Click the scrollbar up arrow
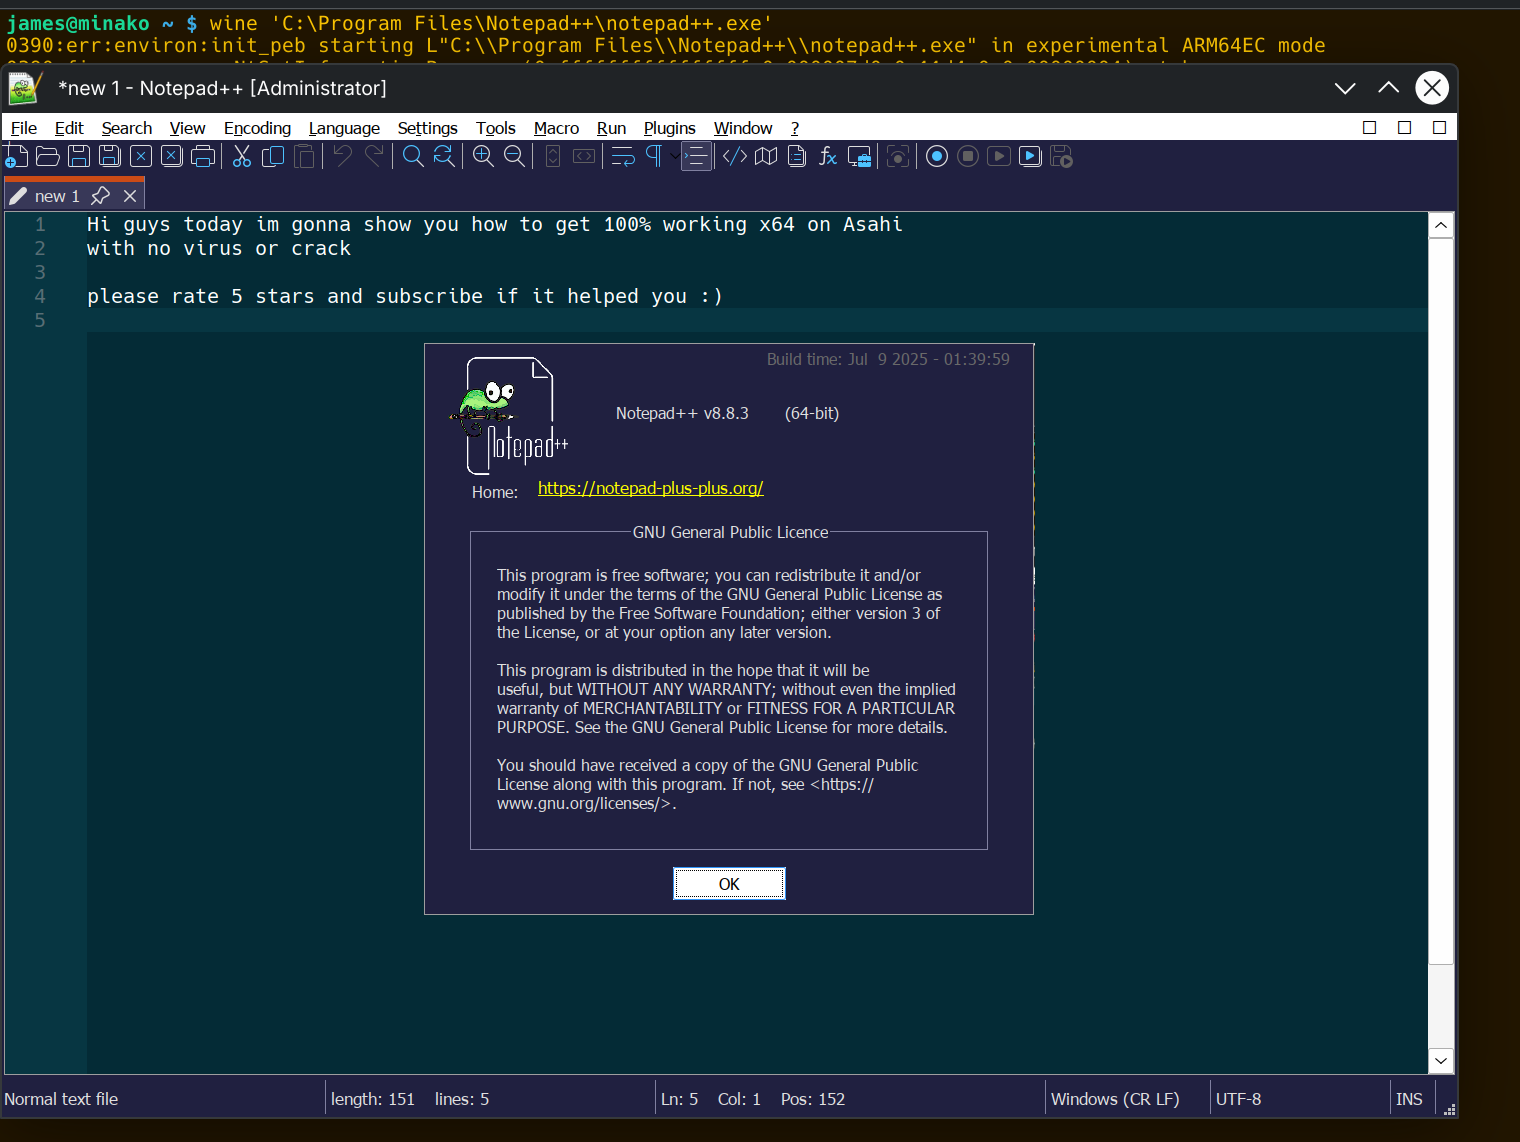This screenshot has height=1142, width=1520. tap(1441, 225)
